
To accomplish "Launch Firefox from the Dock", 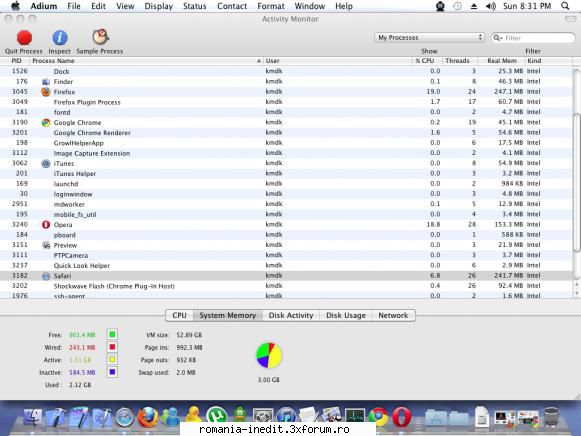I will tap(147, 417).
